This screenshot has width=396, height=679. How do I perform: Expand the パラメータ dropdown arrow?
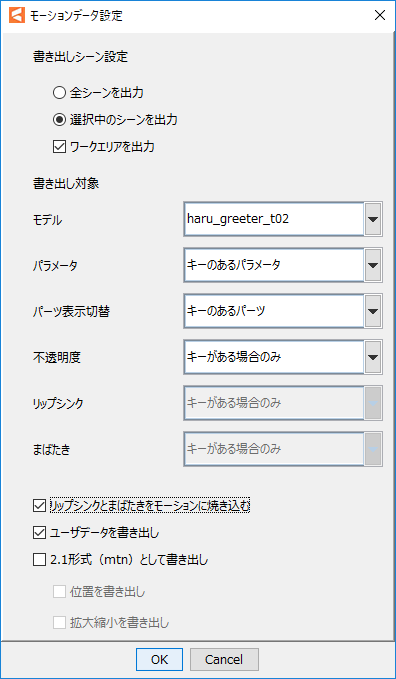tap(373, 265)
